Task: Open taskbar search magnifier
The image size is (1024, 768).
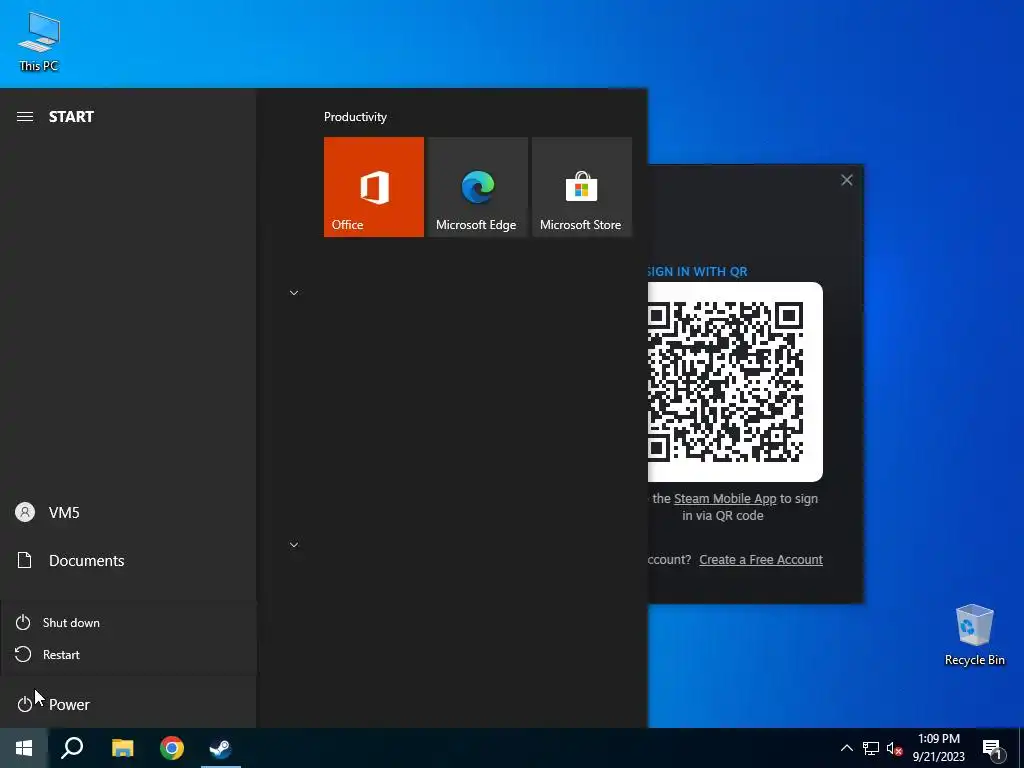Action: [72, 748]
